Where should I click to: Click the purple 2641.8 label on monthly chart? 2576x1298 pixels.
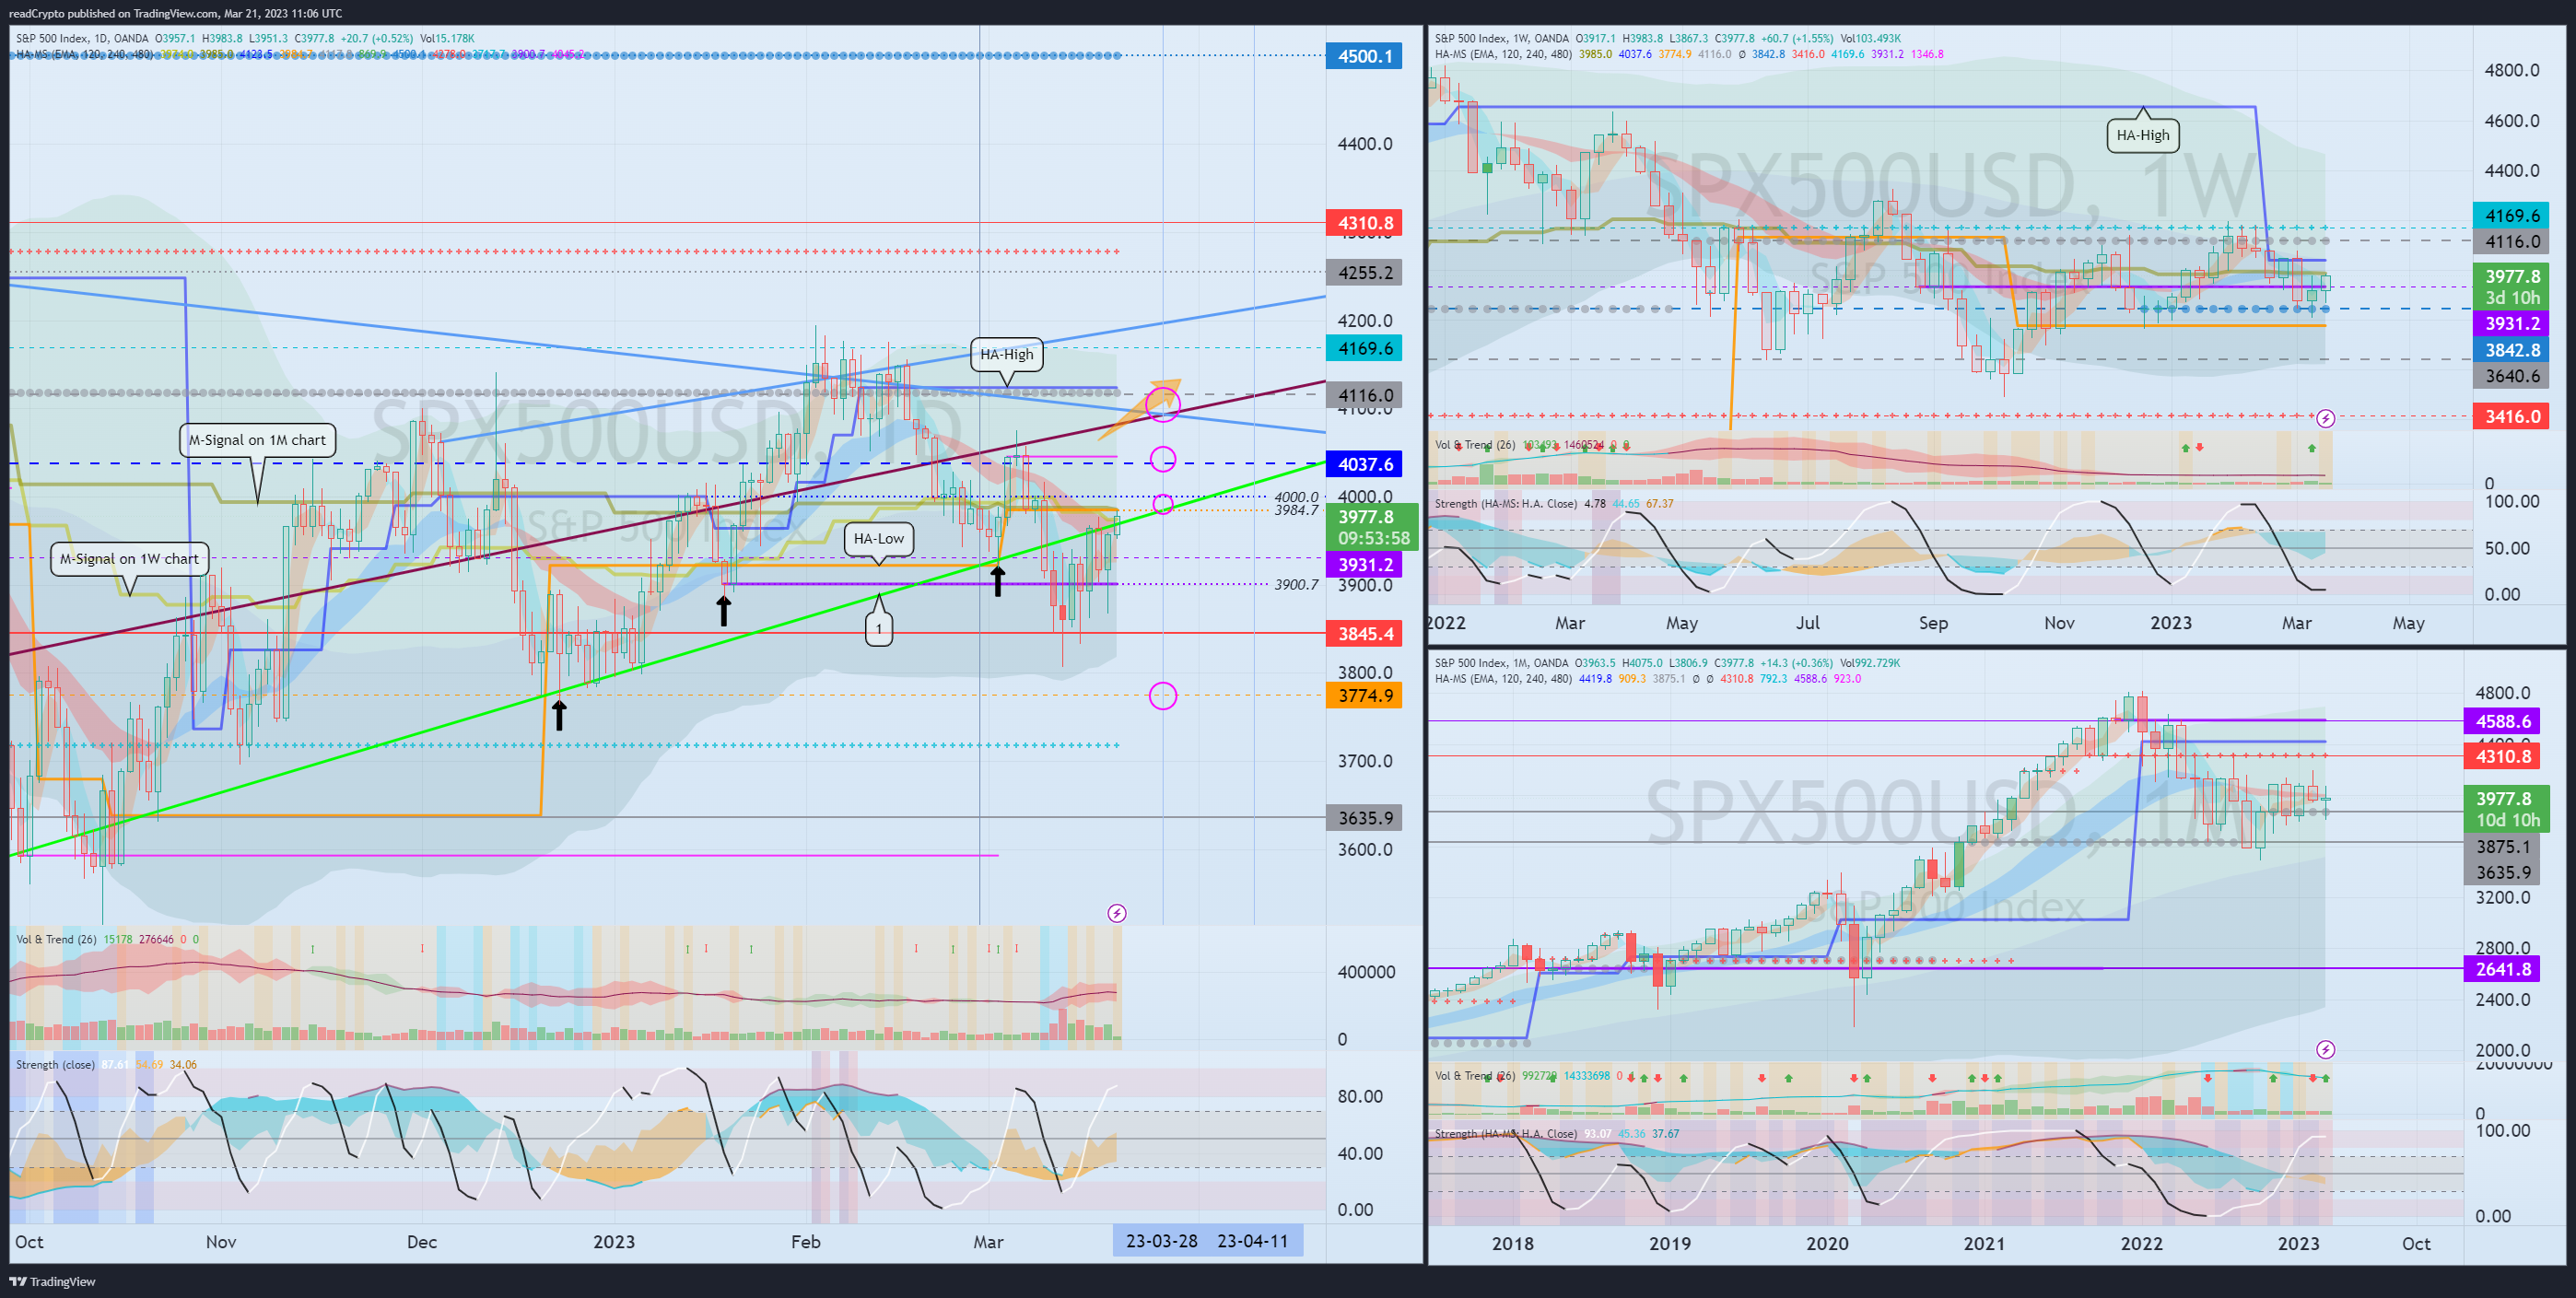[x=2502, y=969]
